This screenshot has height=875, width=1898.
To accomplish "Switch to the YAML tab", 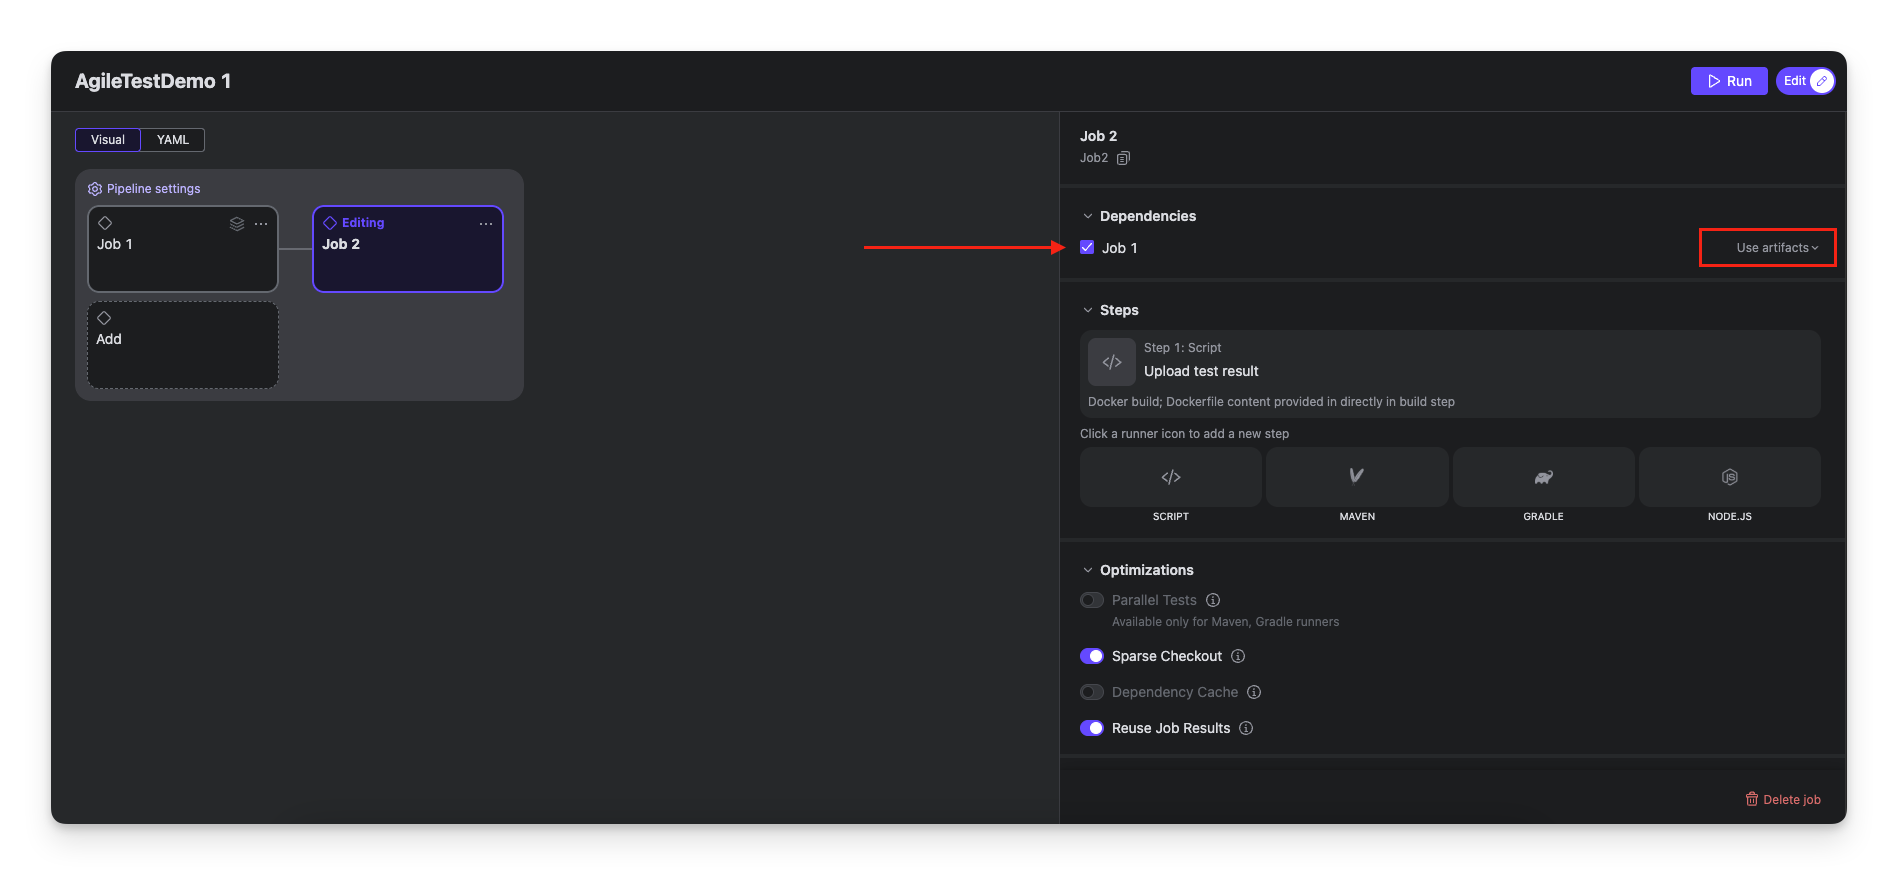I will [172, 140].
